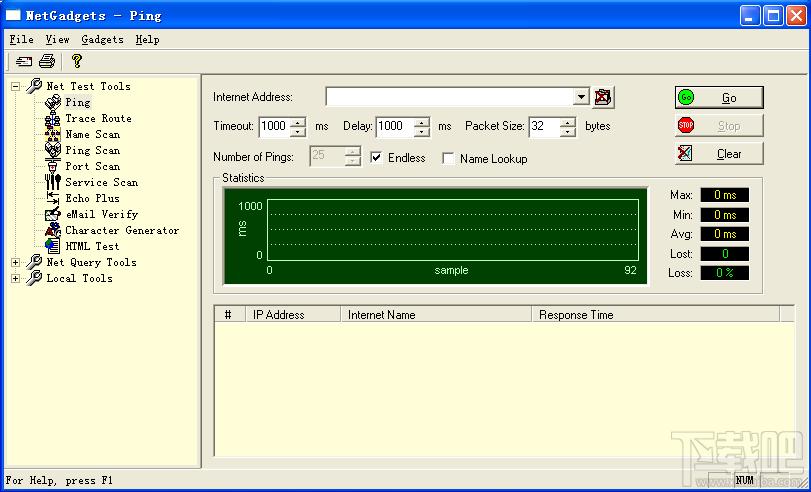
Task: Click the Echo Plus arrows icon
Action: point(53,198)
